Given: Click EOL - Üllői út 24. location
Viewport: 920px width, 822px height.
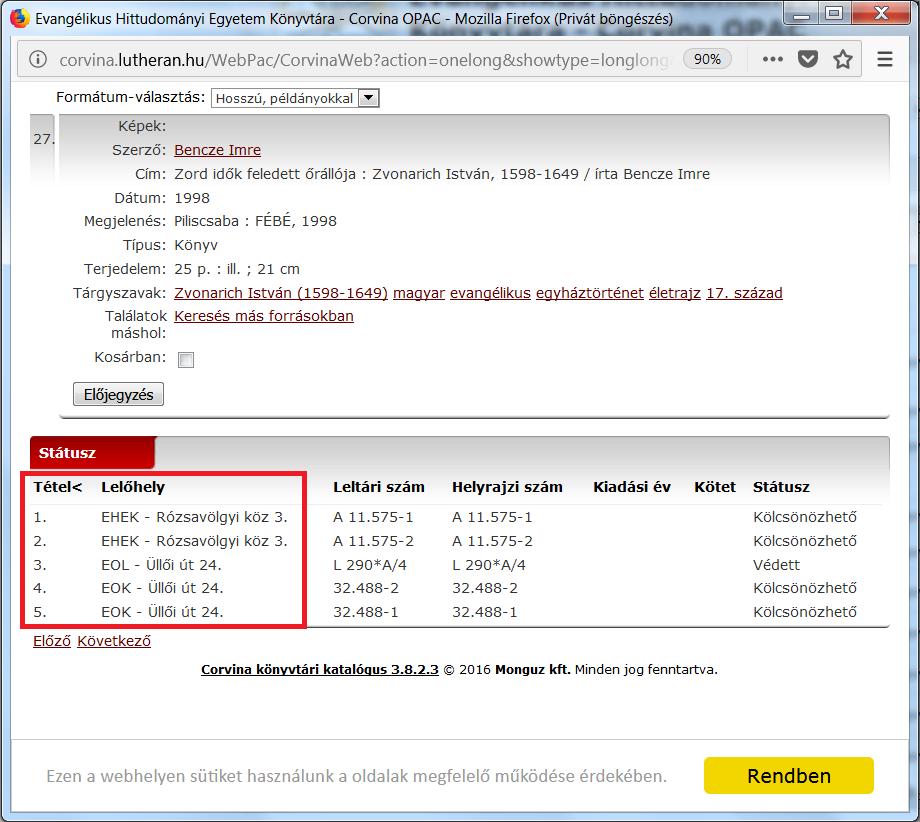Looking at the screenshot, I should click(161, 565).
